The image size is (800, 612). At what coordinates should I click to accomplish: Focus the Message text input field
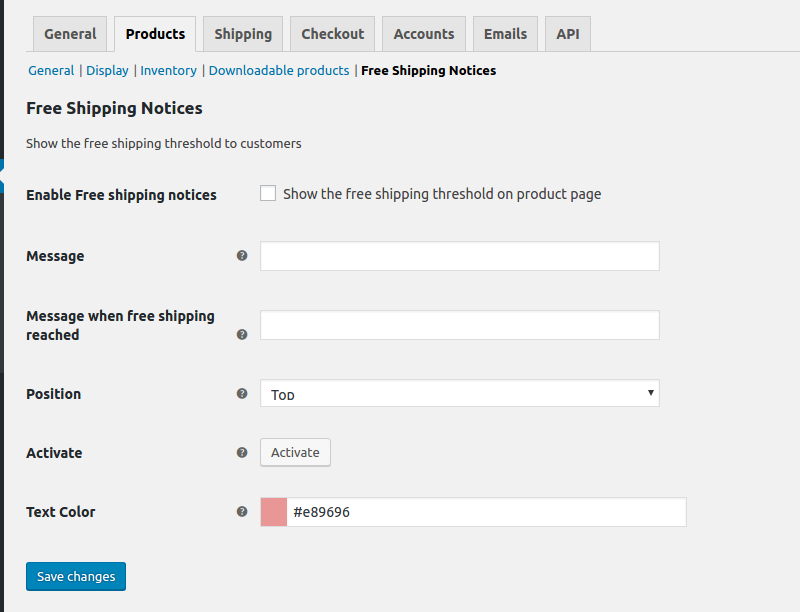(460, 256)
